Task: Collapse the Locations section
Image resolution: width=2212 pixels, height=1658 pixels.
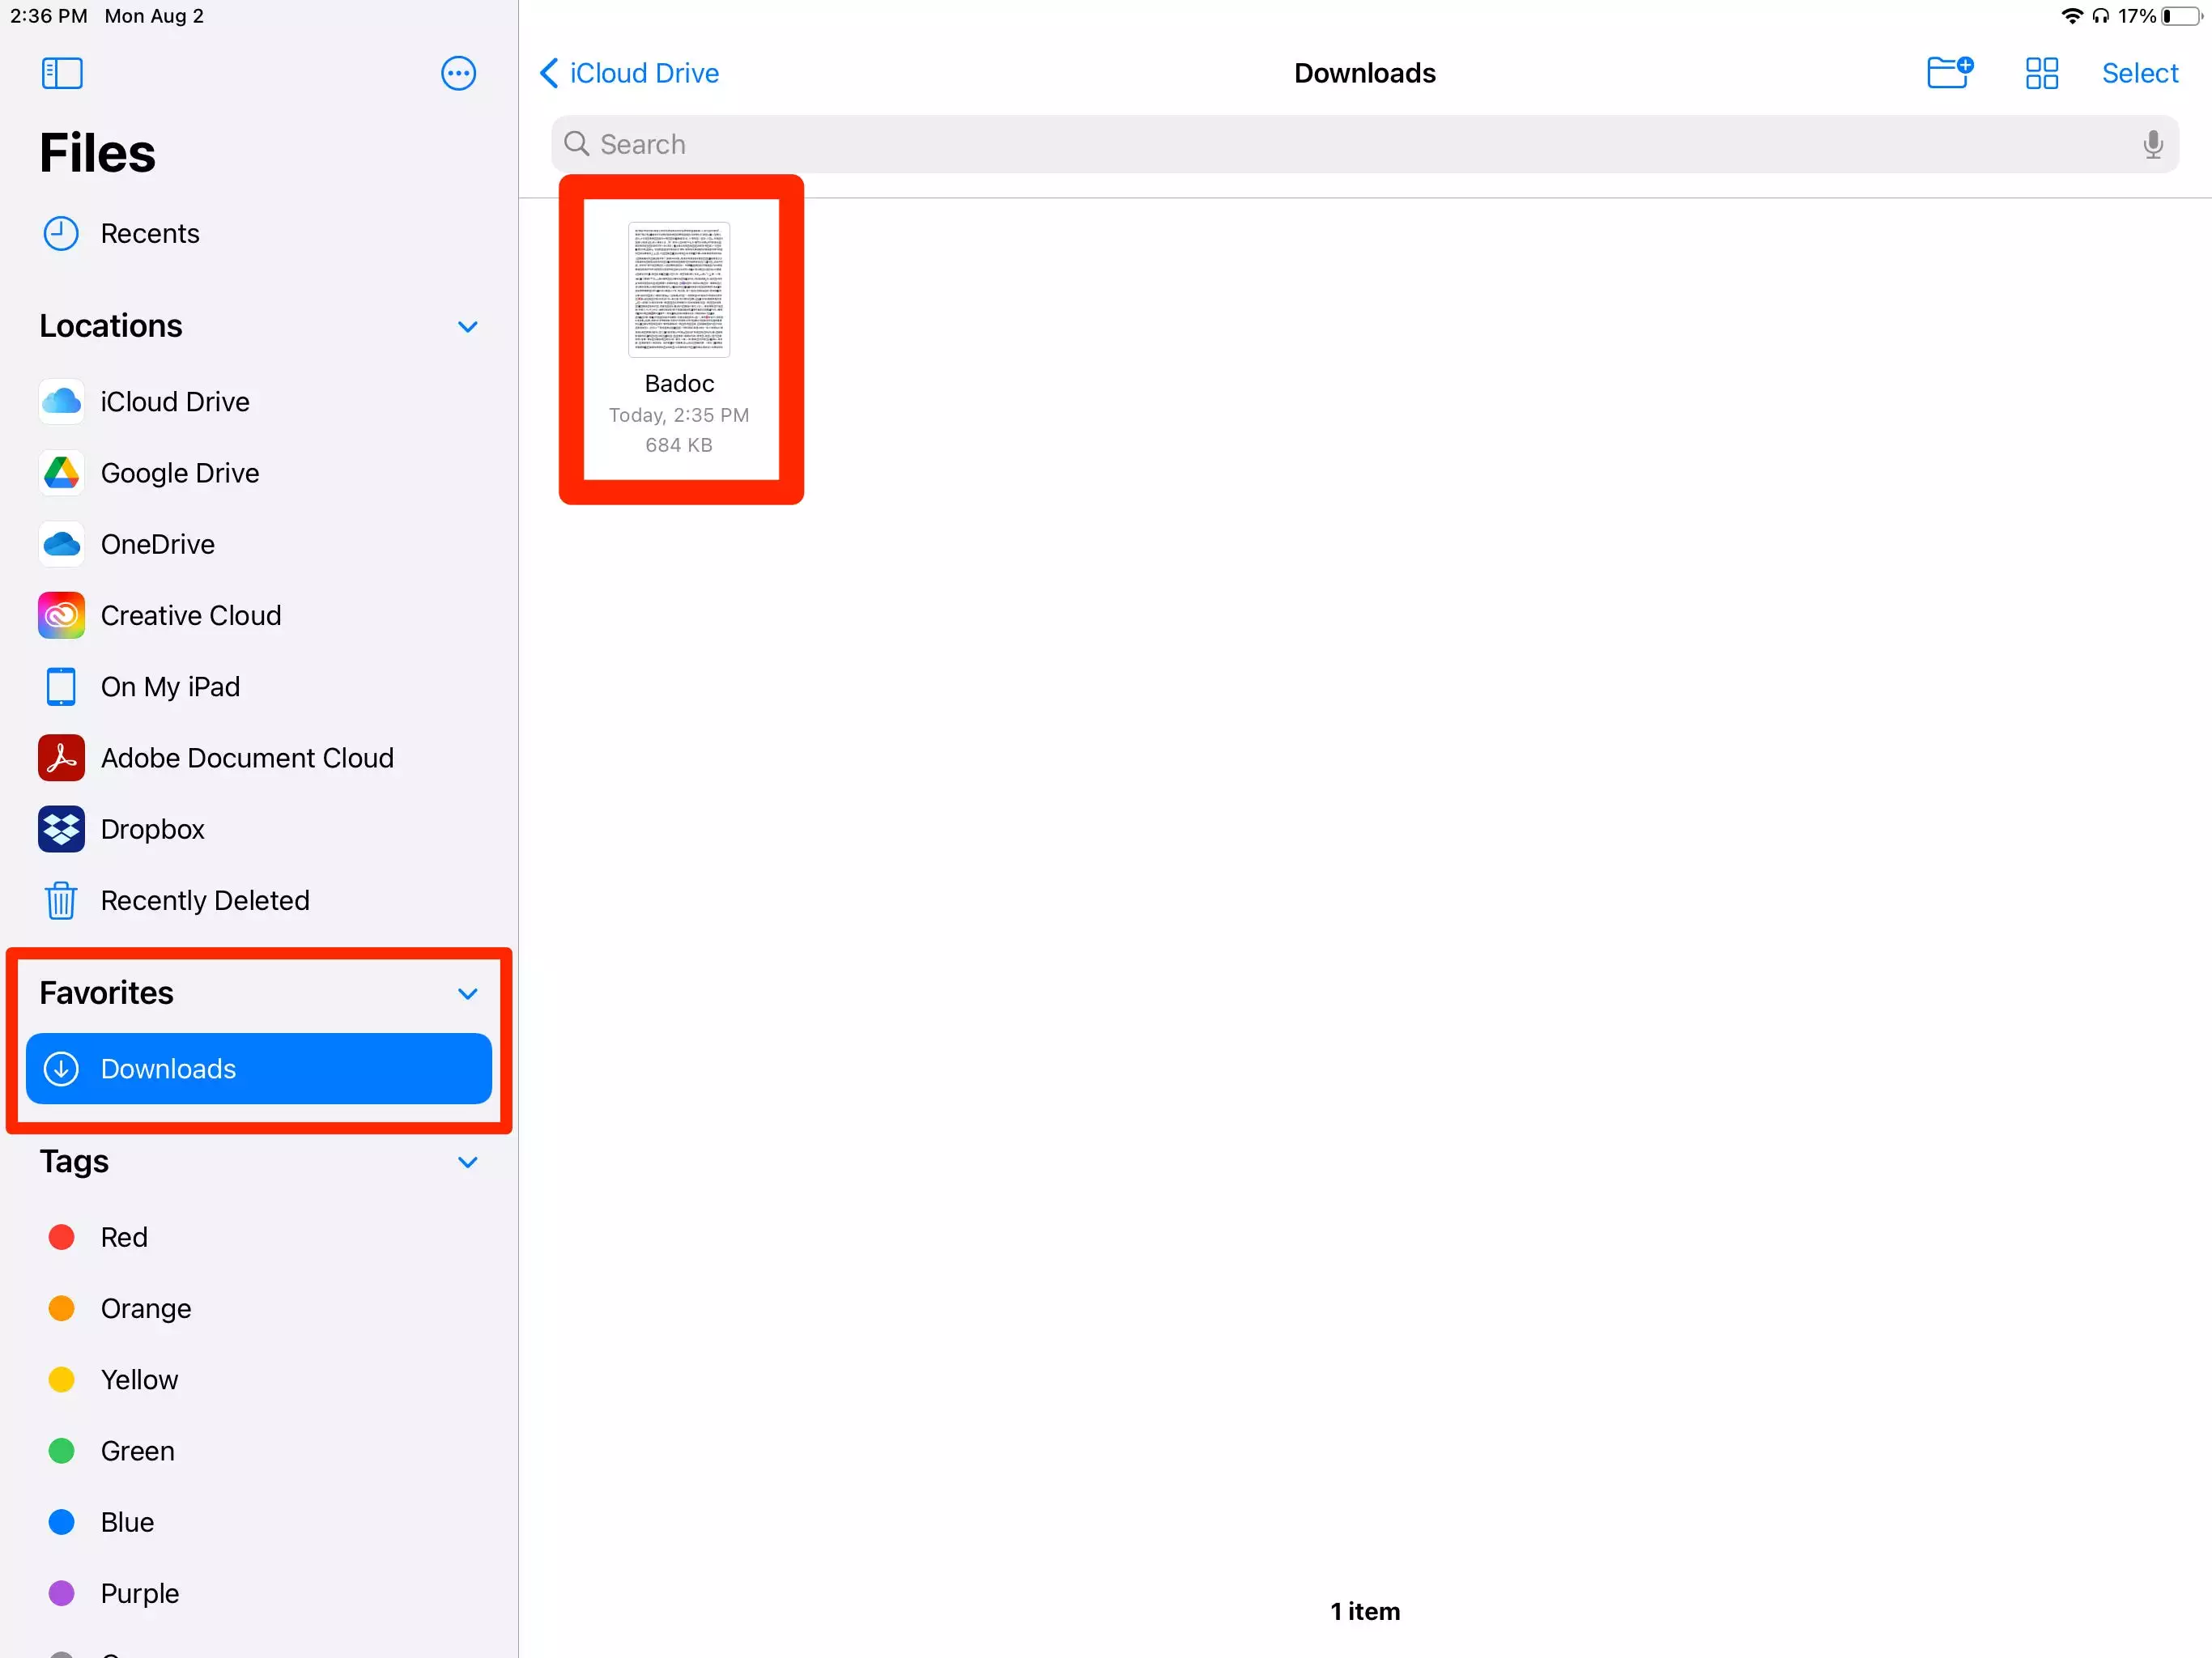Action: (x=467, y=327)
